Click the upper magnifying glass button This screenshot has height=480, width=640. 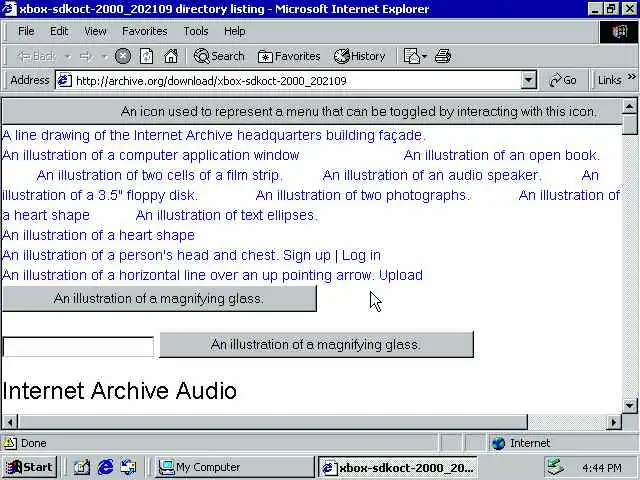pyautogui.click(x=159, y=298)
